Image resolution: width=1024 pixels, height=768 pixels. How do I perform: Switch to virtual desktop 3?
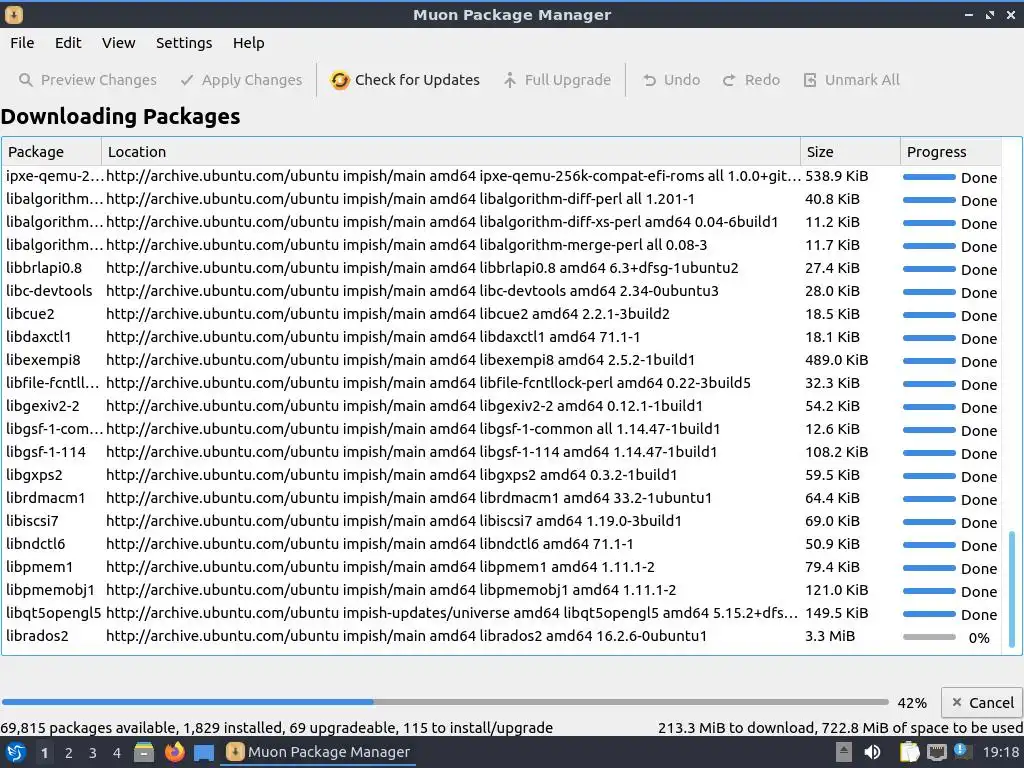(93, 753)
